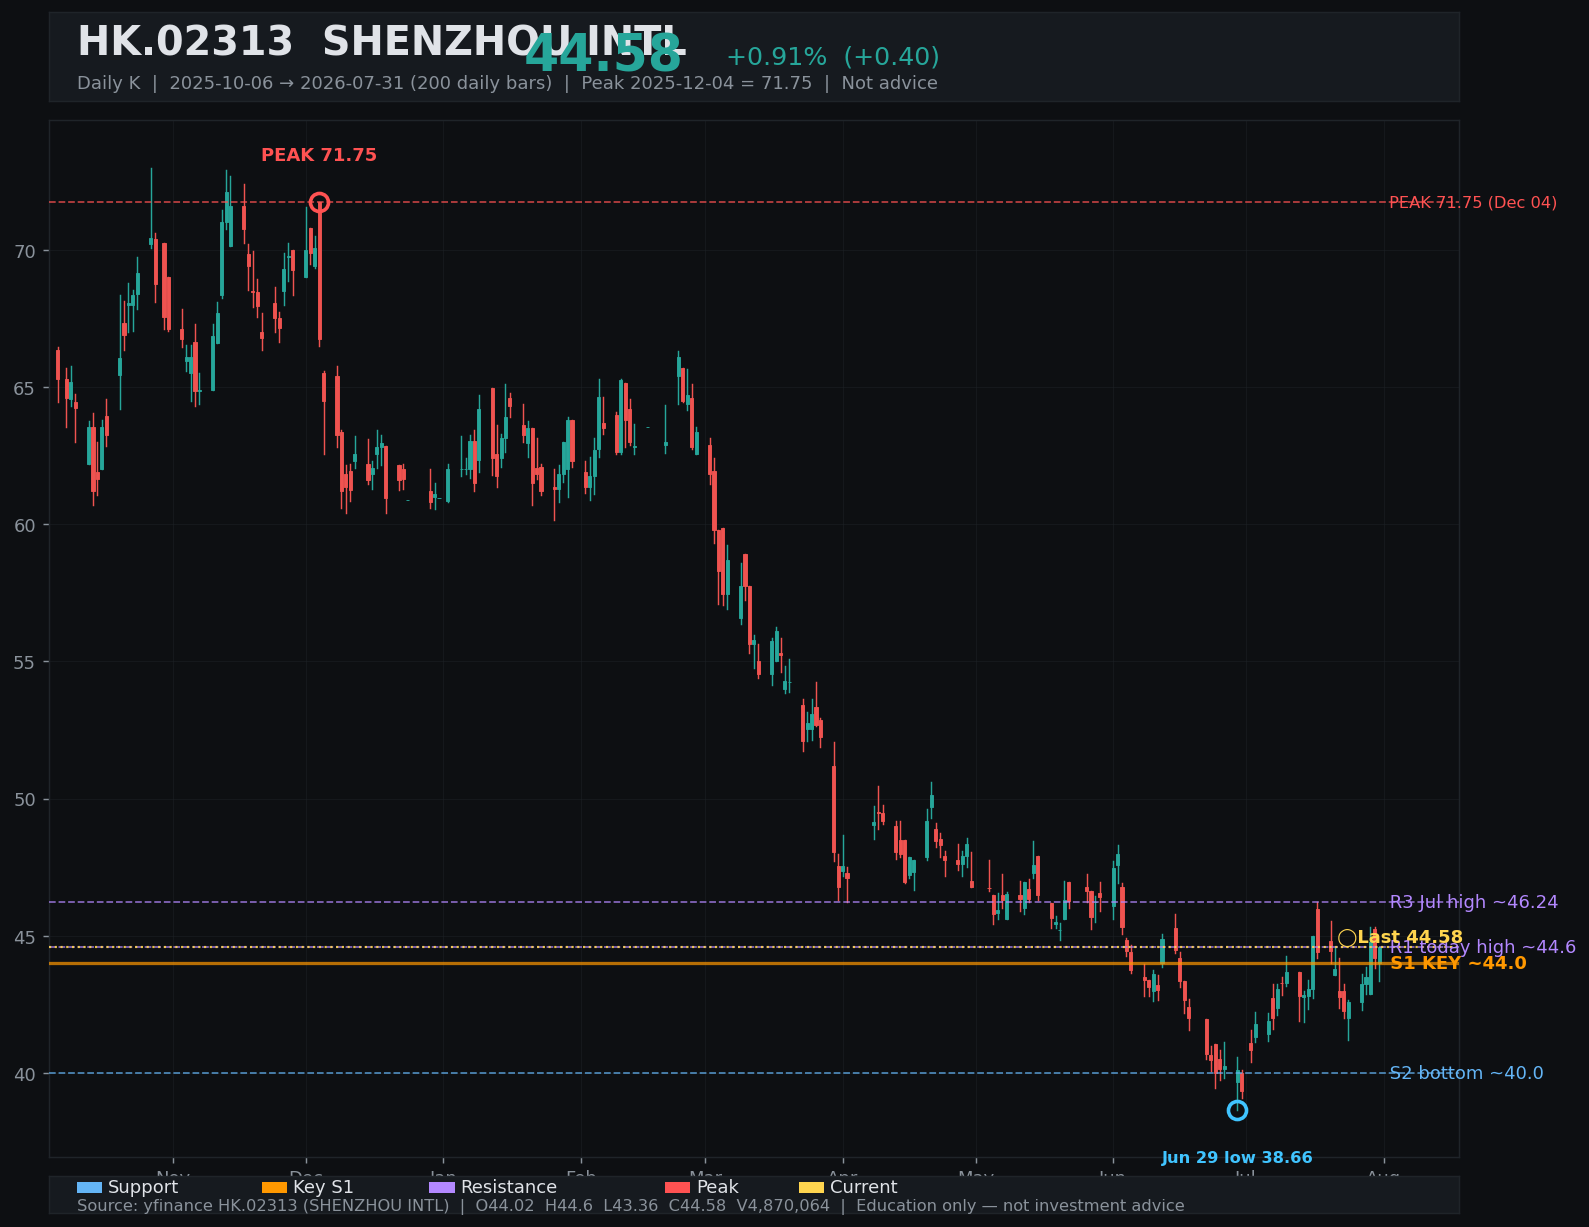The height and width of the screenshot is (1227, 1589).
Task: Click the 40 tick on the price axis
Action: click(25, 1074)
